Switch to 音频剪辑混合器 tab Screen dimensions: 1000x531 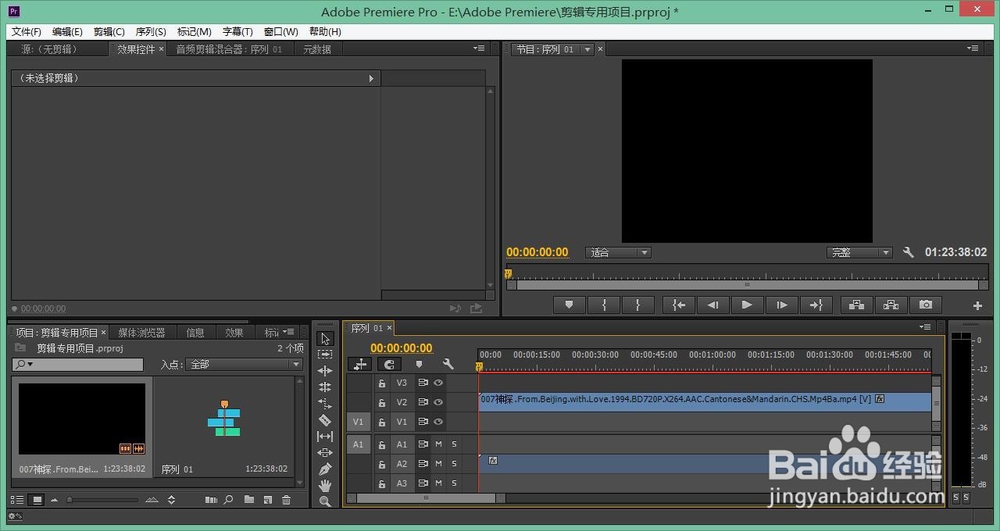pyautogui.click(x=229, y=49)
